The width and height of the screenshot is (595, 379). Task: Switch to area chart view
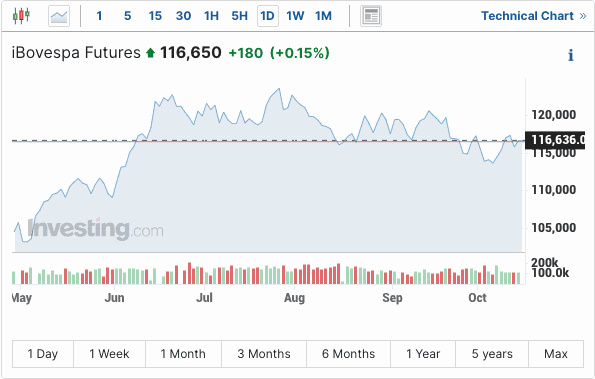point(59,16)
